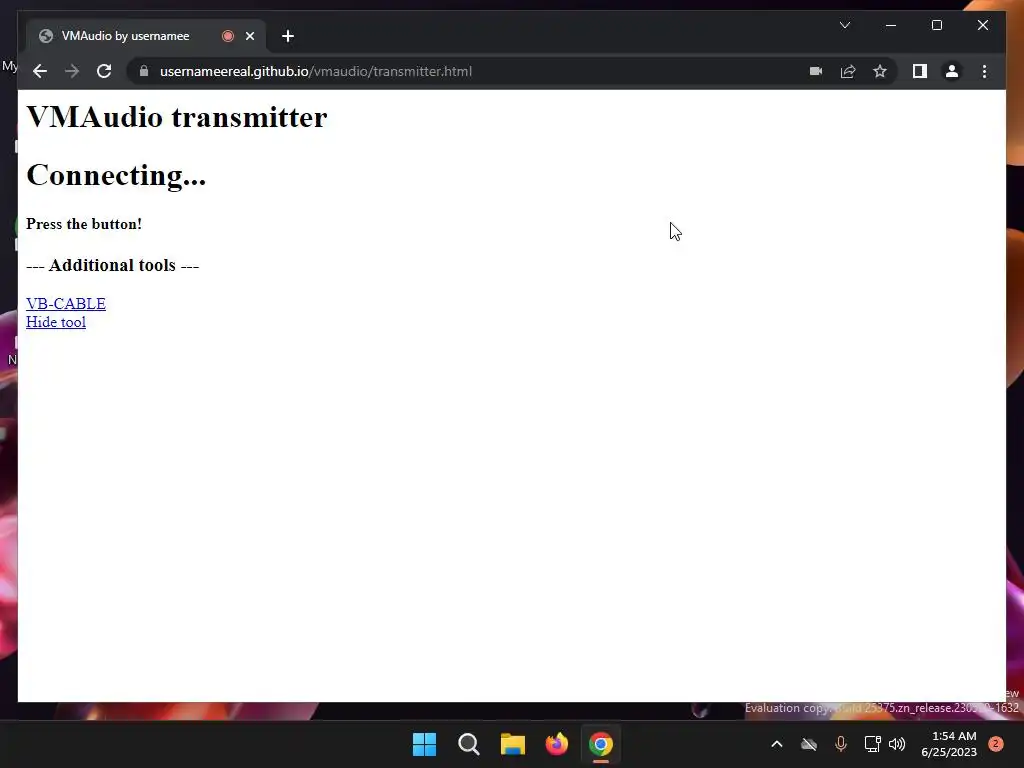Click the microphone in-use tray icon
The height and width of the screenshot is (768, 1024).
pos(840,744)
